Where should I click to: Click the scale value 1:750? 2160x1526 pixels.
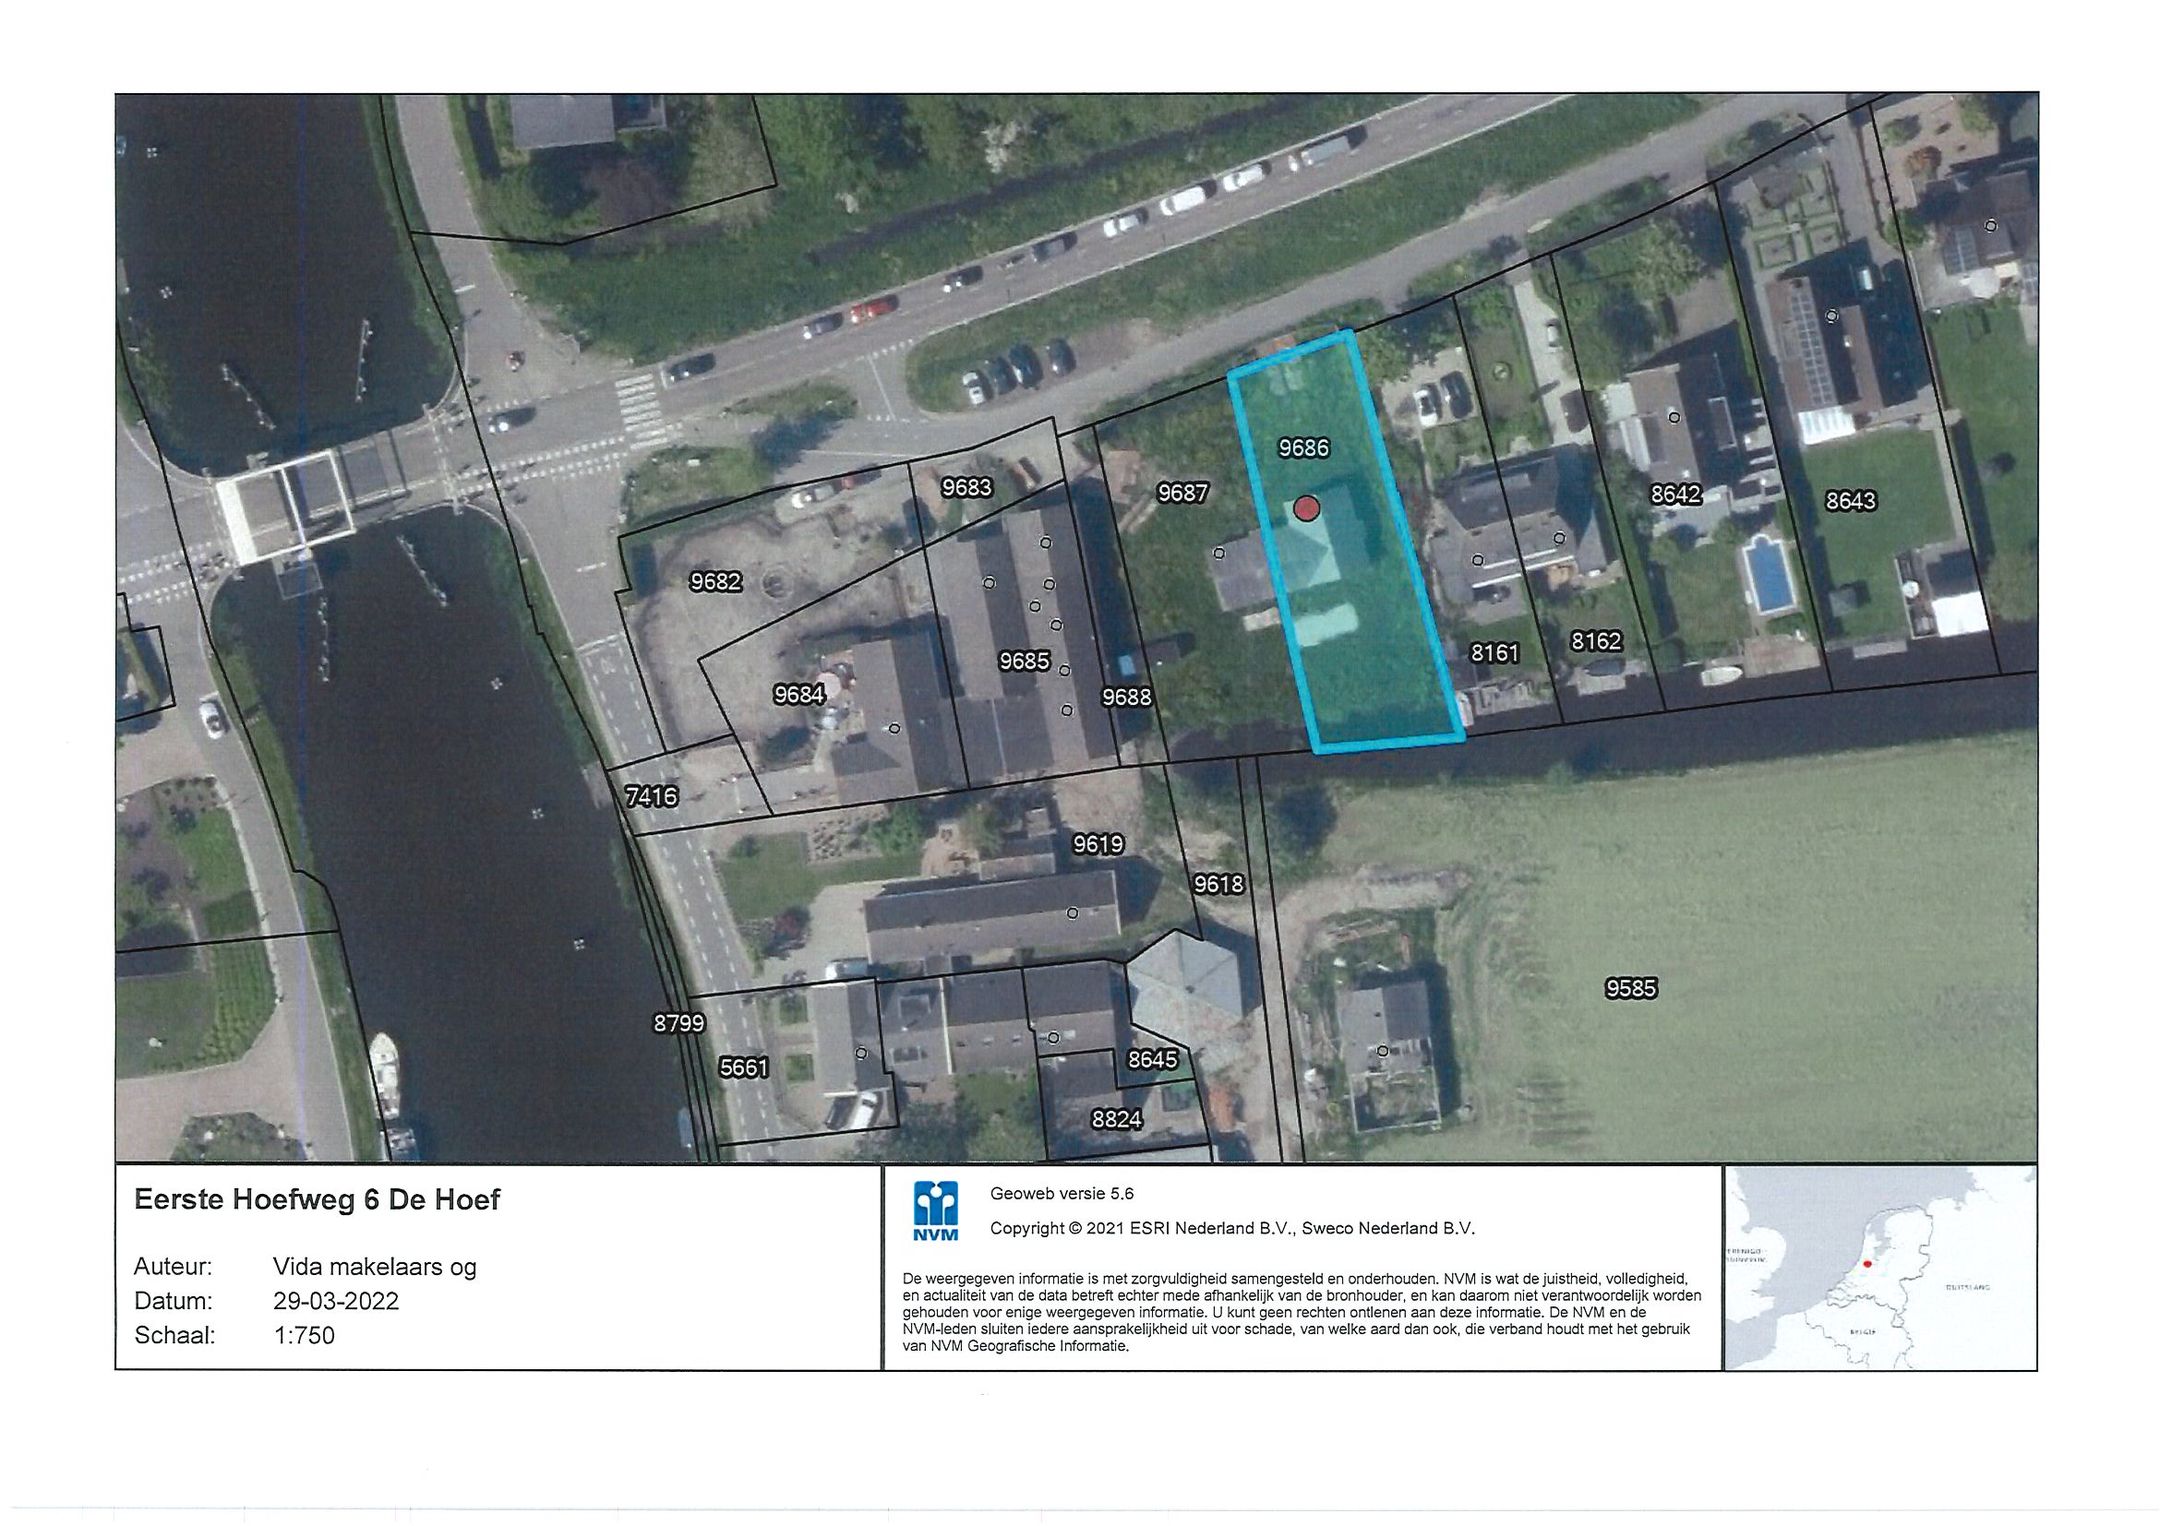304,1335
